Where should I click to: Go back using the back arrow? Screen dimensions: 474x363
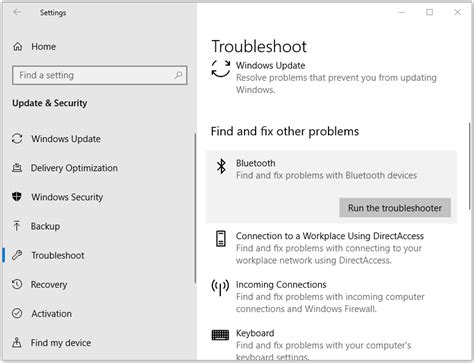(17, 12)
